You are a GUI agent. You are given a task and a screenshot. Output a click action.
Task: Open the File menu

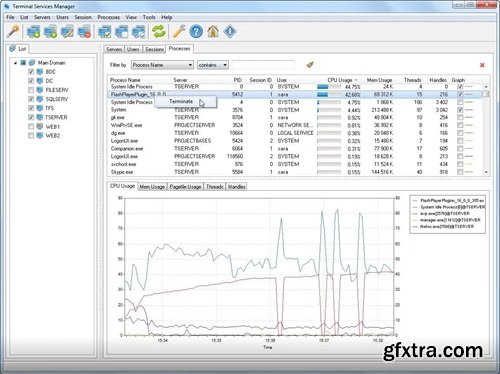tap(10, 17)
